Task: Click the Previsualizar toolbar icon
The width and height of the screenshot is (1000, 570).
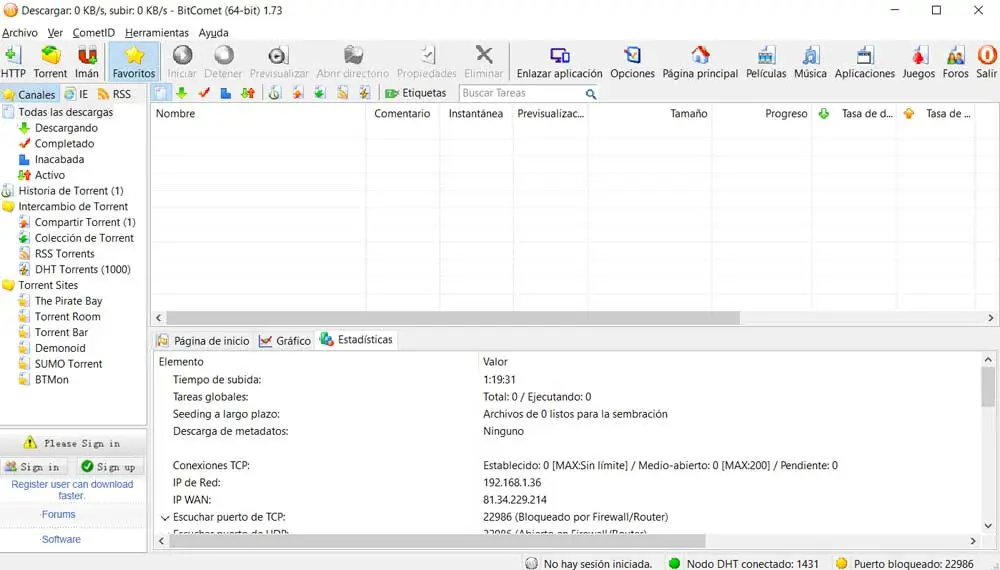Action: pos(279,62)
